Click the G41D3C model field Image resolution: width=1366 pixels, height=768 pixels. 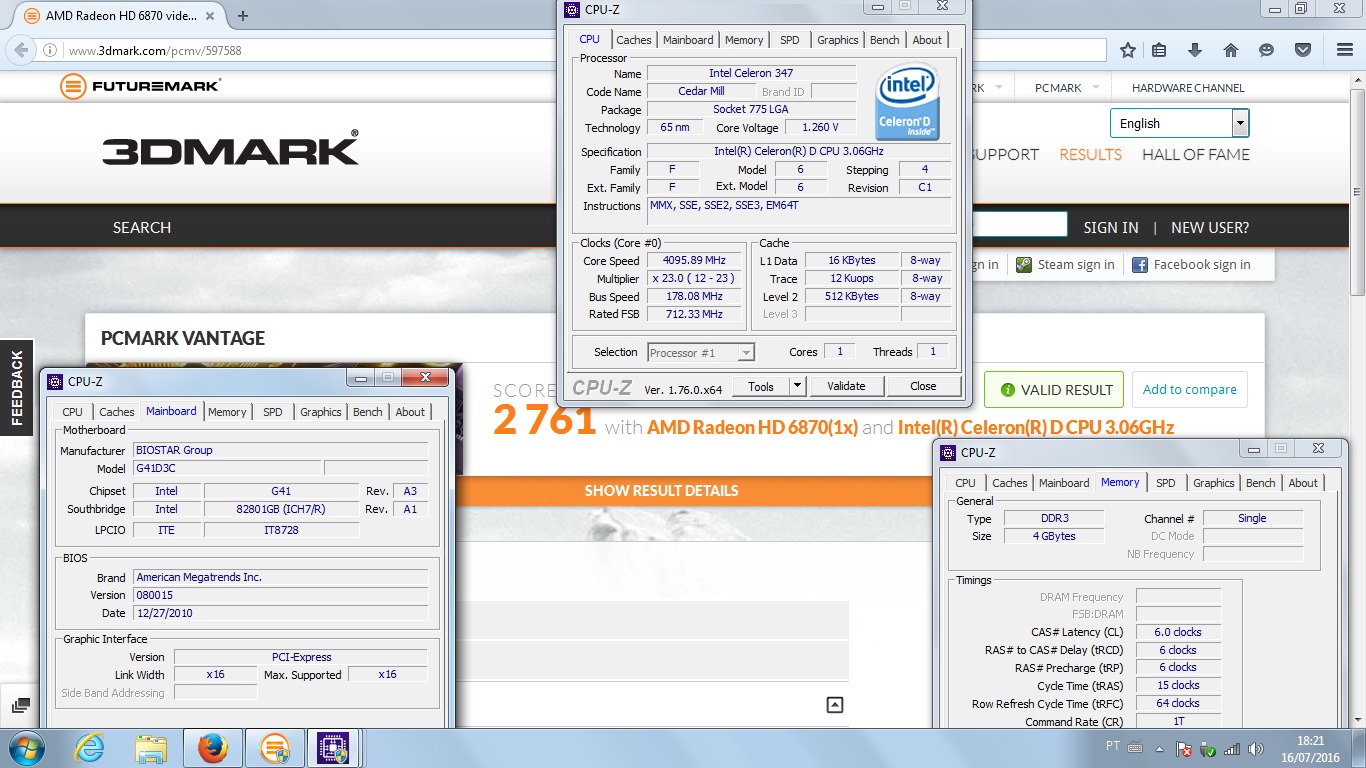point(227,468)
